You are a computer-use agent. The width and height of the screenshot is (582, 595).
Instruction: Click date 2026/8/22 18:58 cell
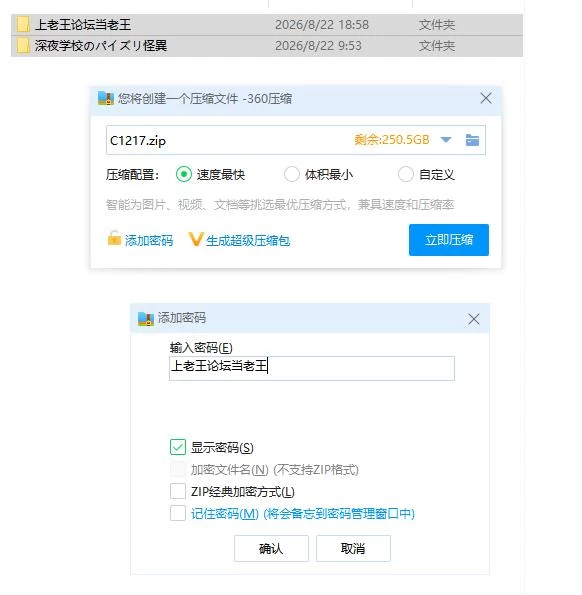tap(322, 25)
